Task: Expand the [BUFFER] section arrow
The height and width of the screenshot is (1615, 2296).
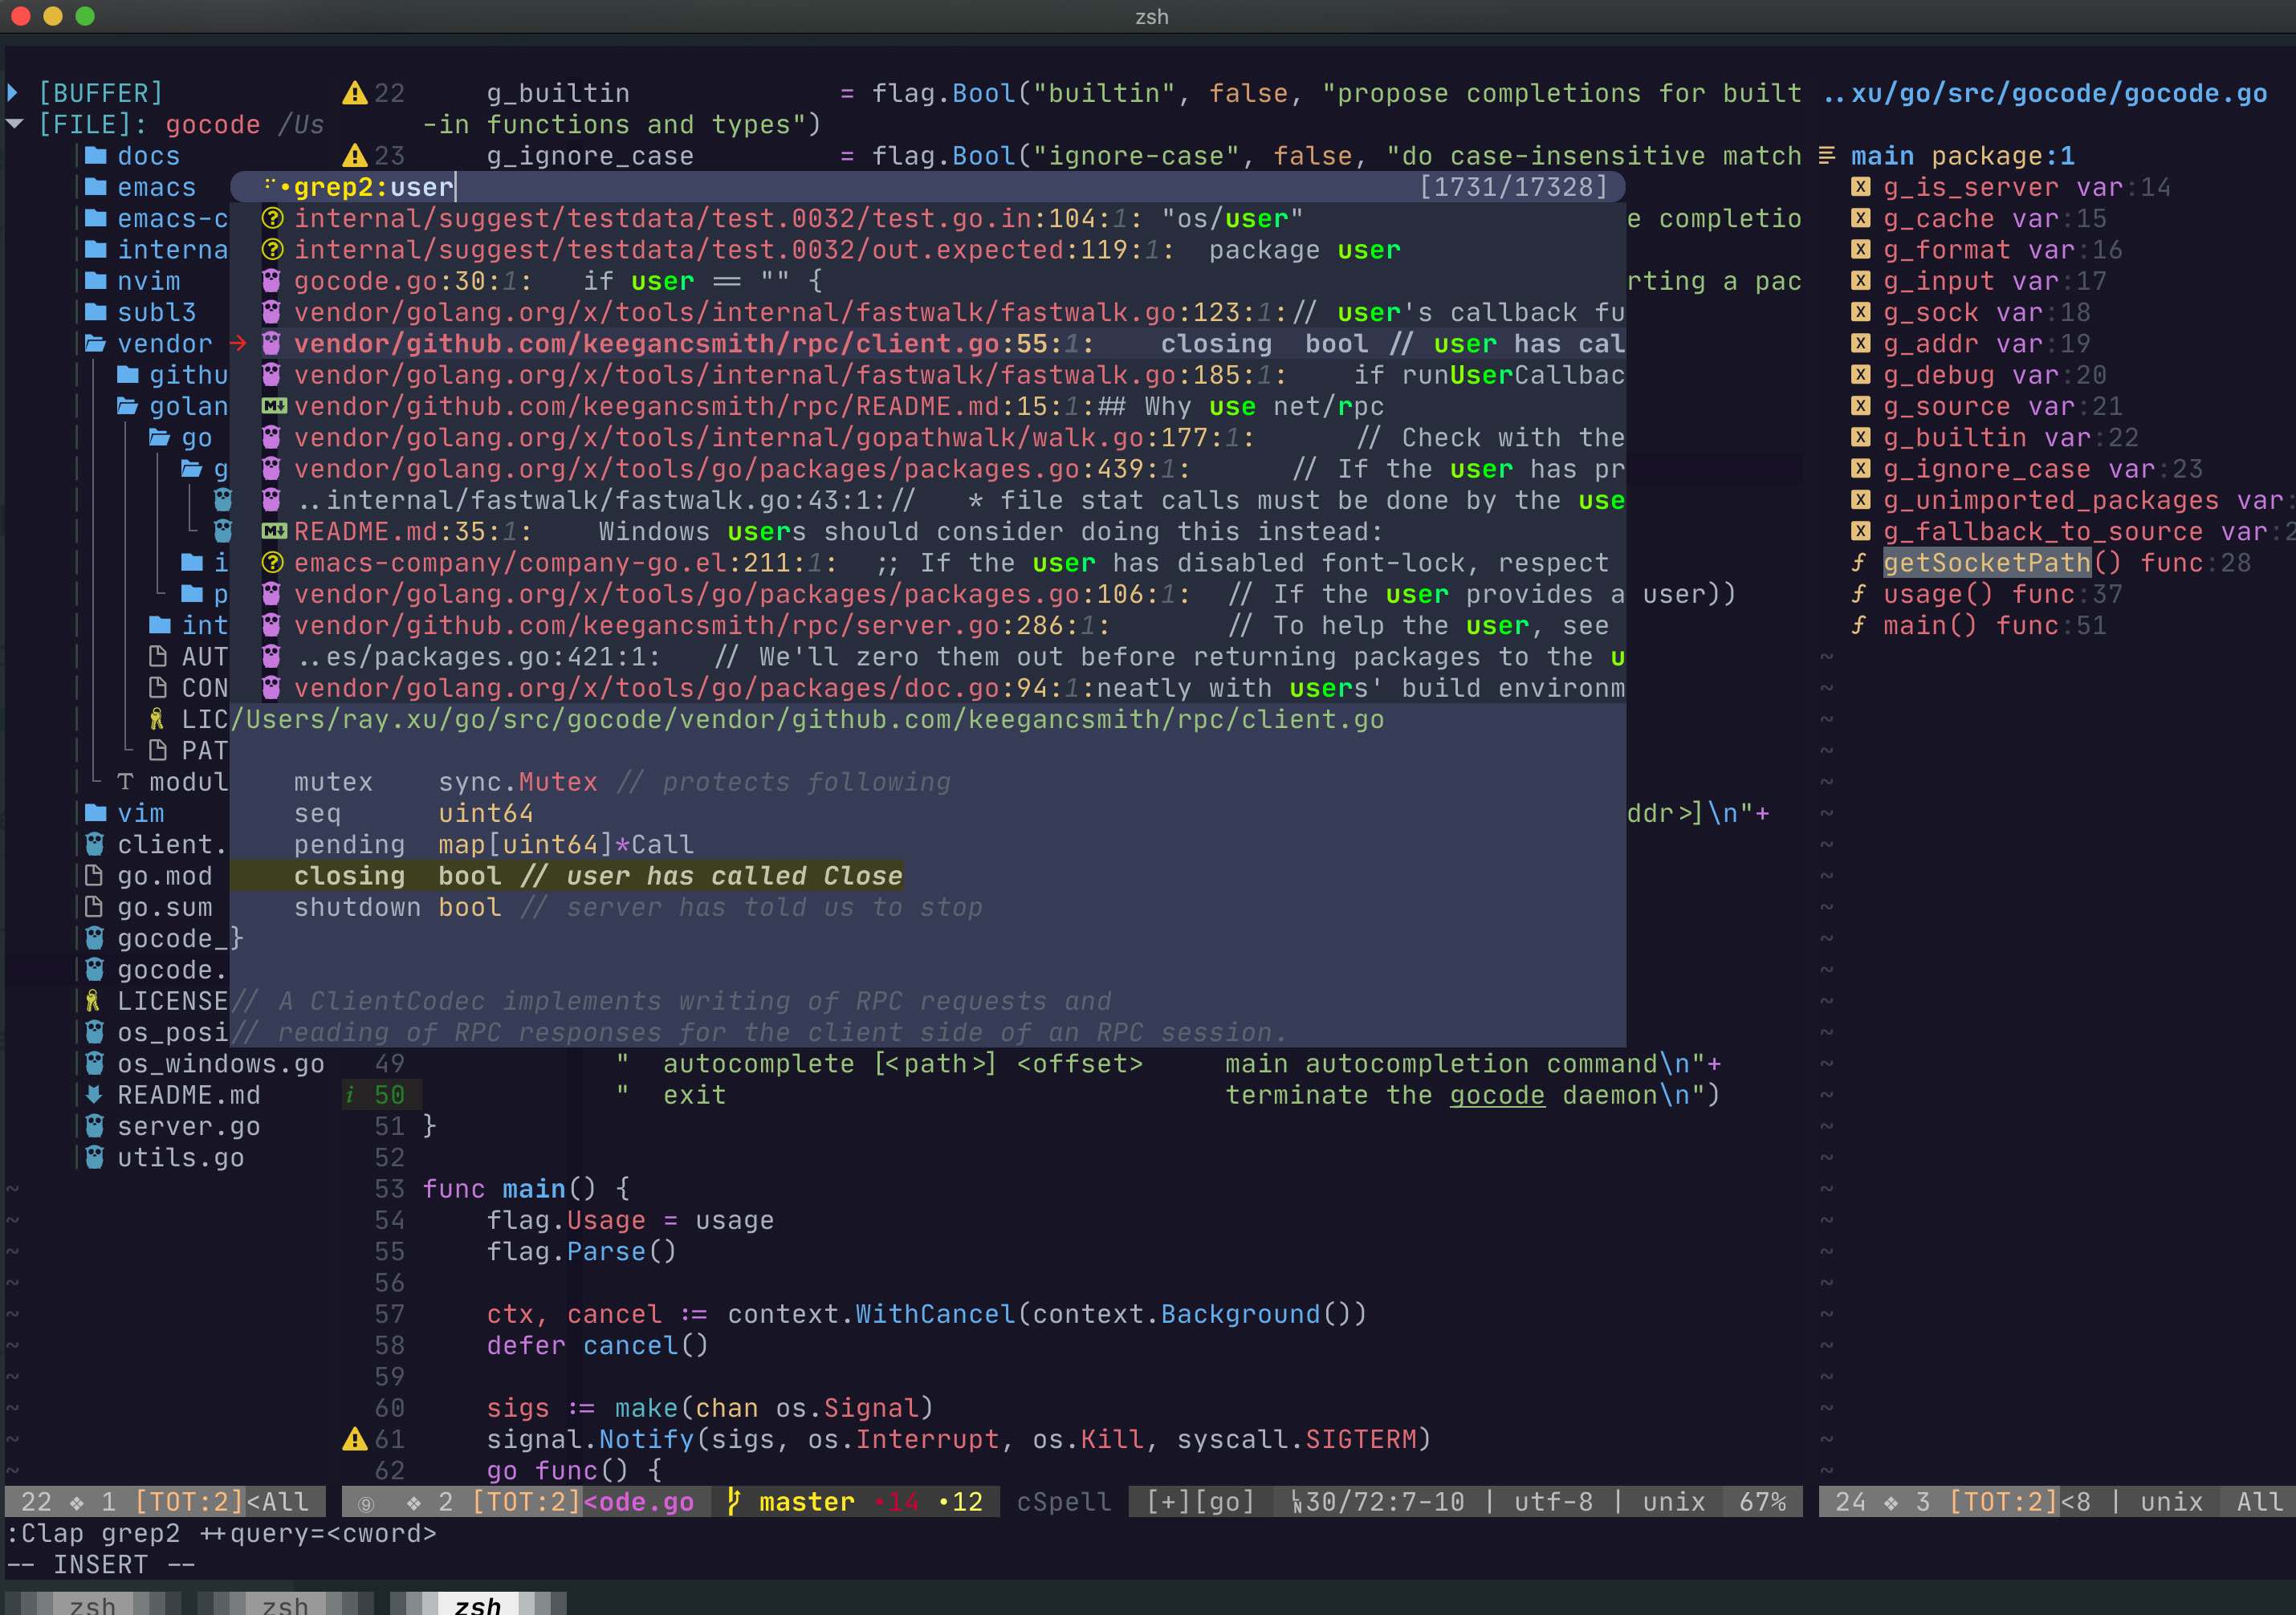Action: 13,93
